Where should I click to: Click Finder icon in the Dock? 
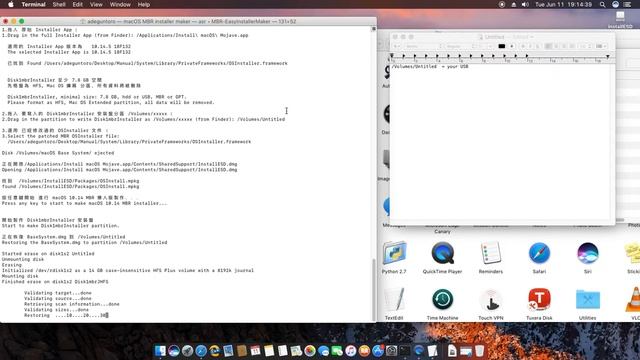point(160,351)
